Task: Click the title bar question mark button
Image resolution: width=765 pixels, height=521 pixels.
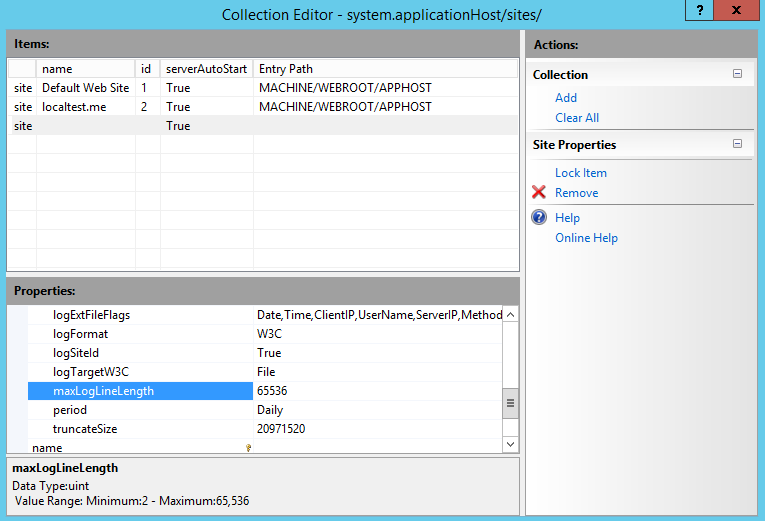Action: coord(700,10)
